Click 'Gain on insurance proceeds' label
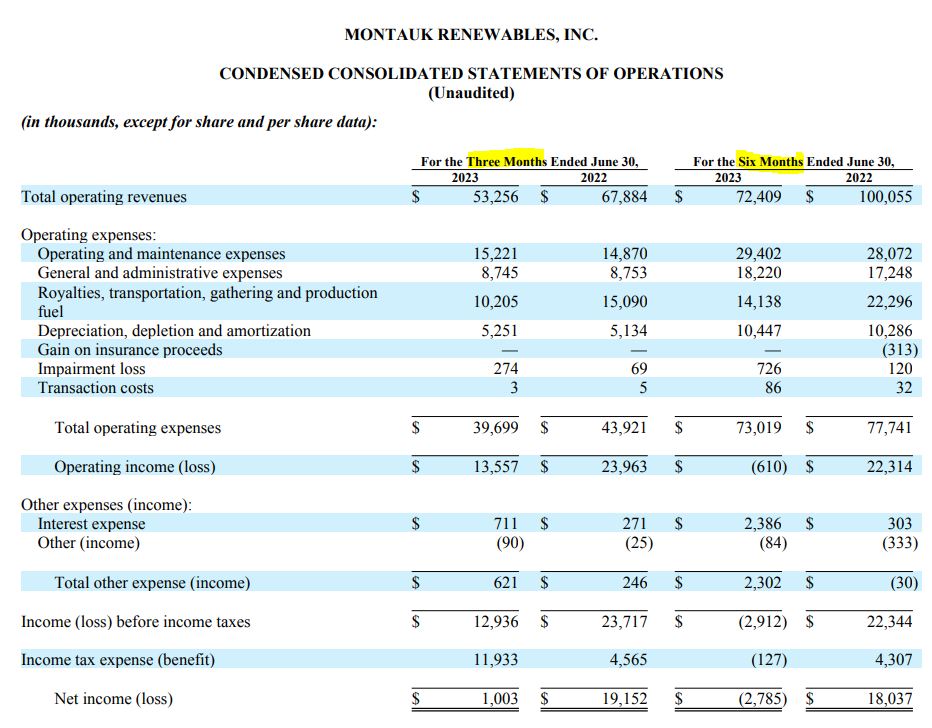Screen dimensions: 932x728 click(130, 349)
